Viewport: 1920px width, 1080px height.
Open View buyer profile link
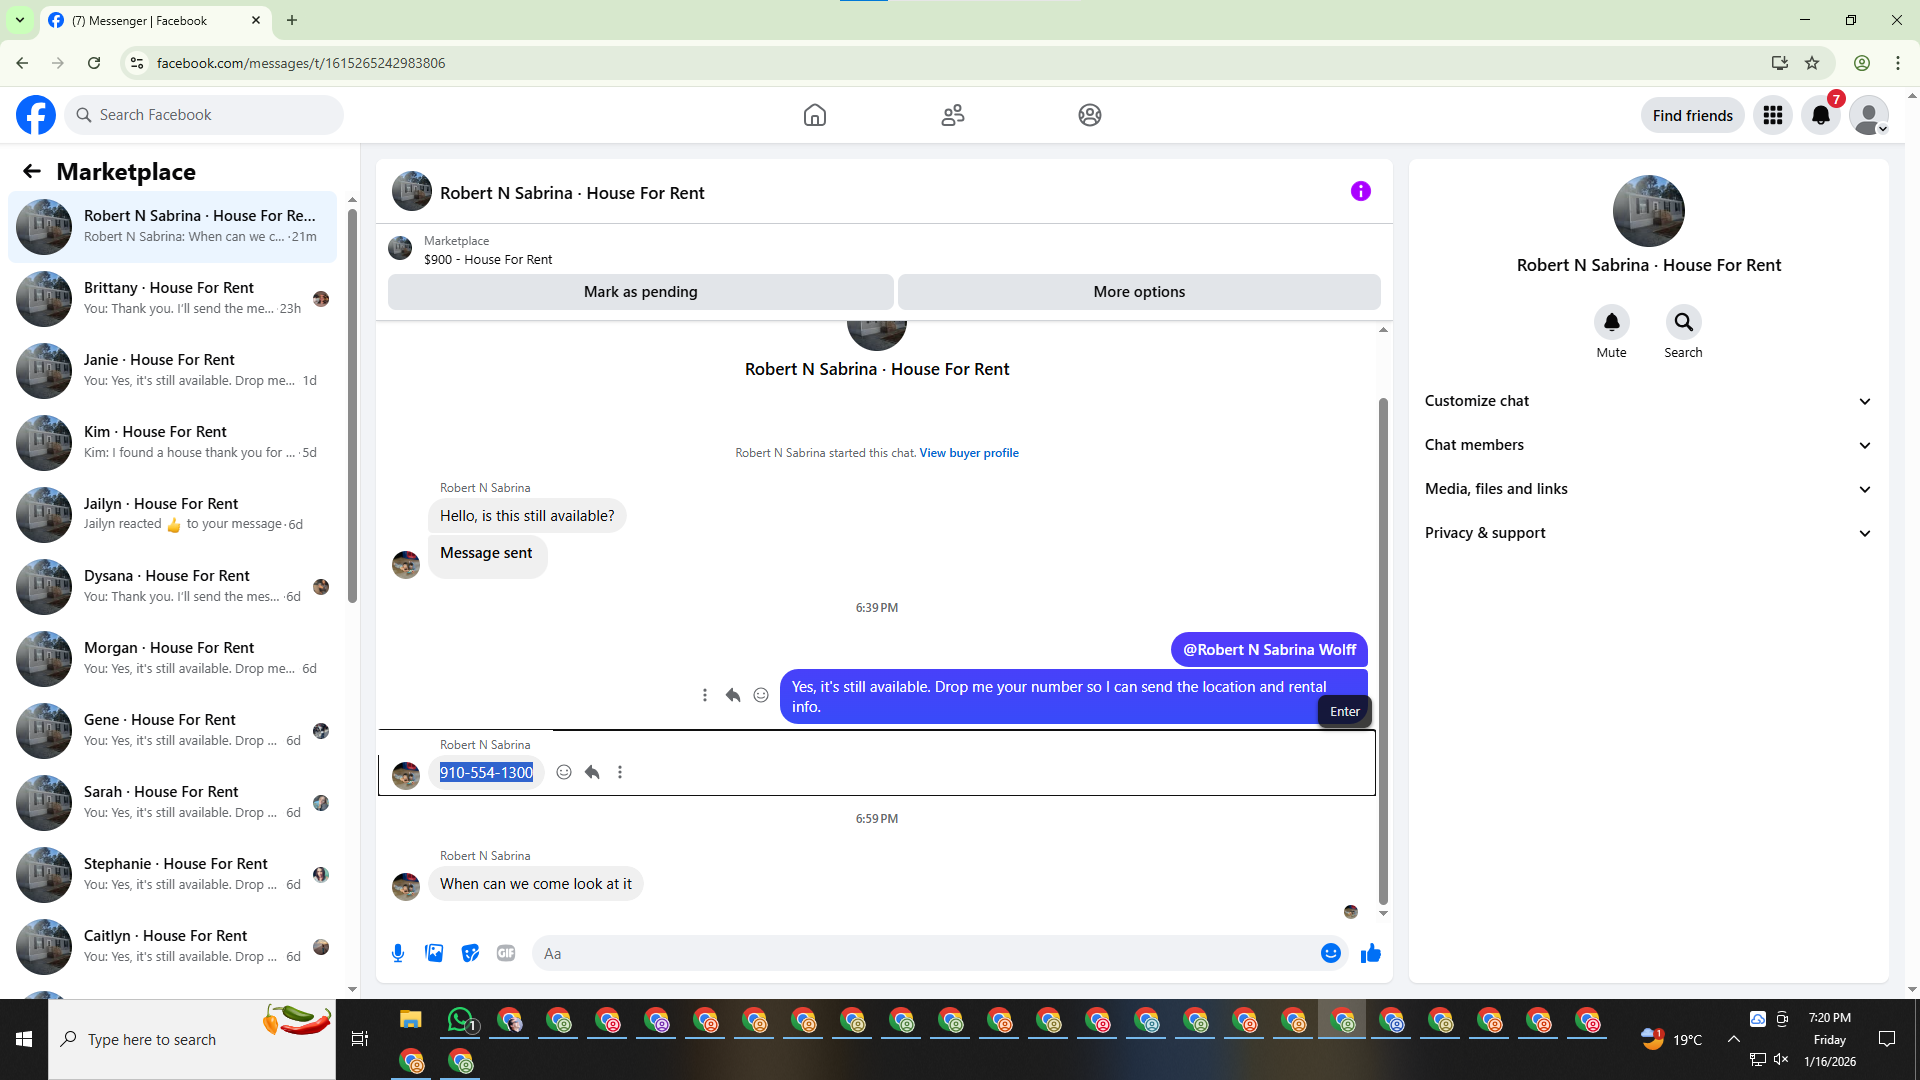(968, 453)
